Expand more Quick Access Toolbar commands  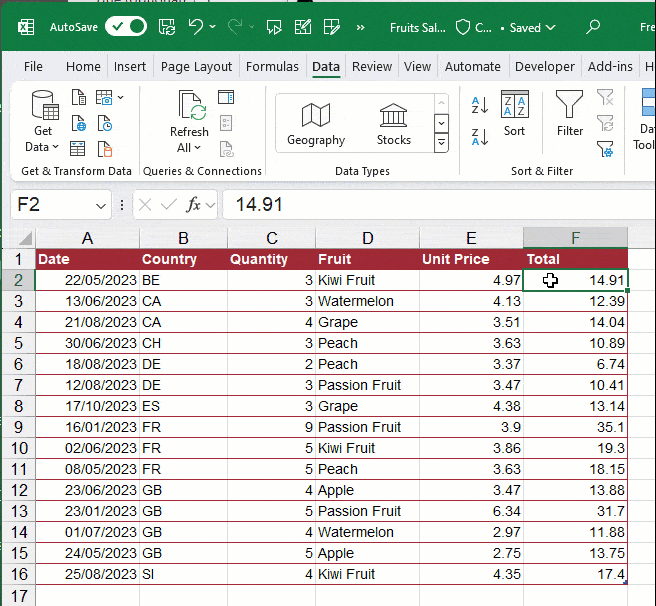[x=360, y=28]
